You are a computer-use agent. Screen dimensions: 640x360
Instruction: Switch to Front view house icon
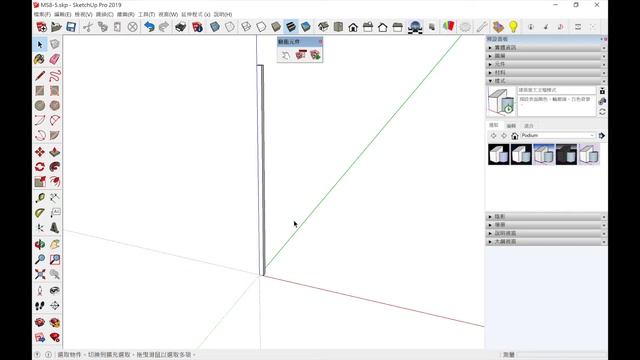[353, 27]
